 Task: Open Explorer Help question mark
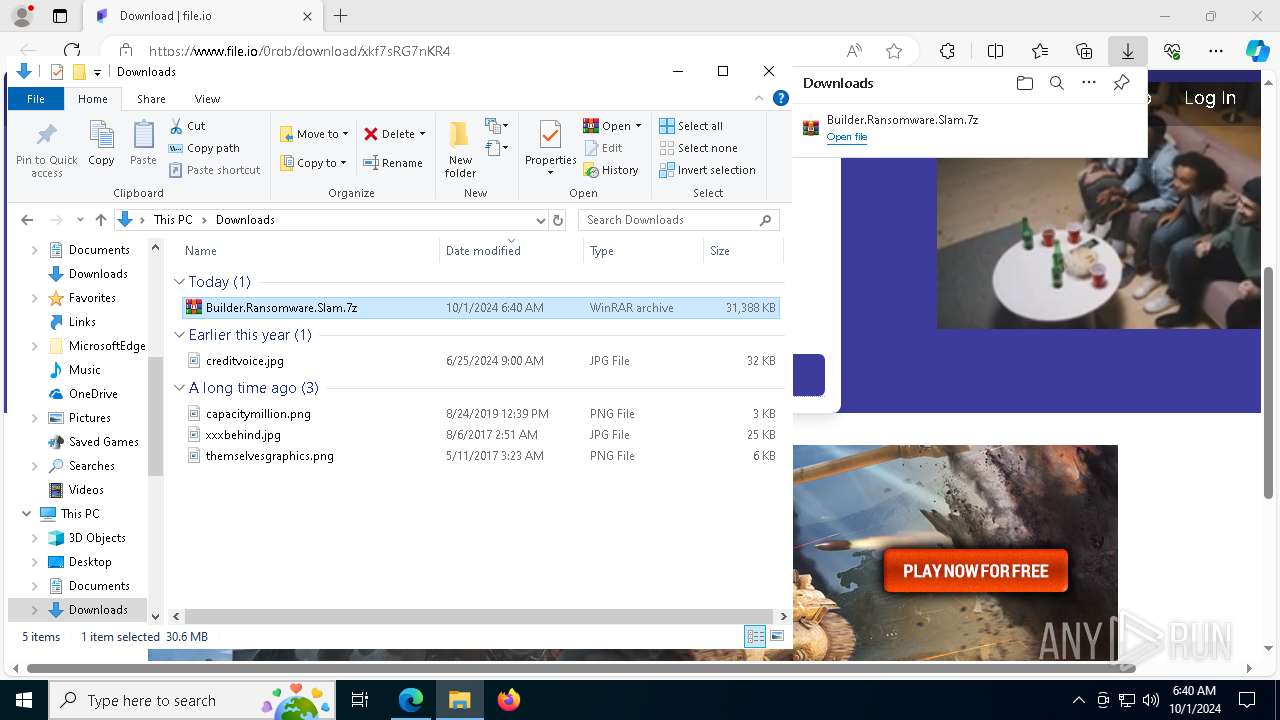pyautogui.click(x=781, y=98)
